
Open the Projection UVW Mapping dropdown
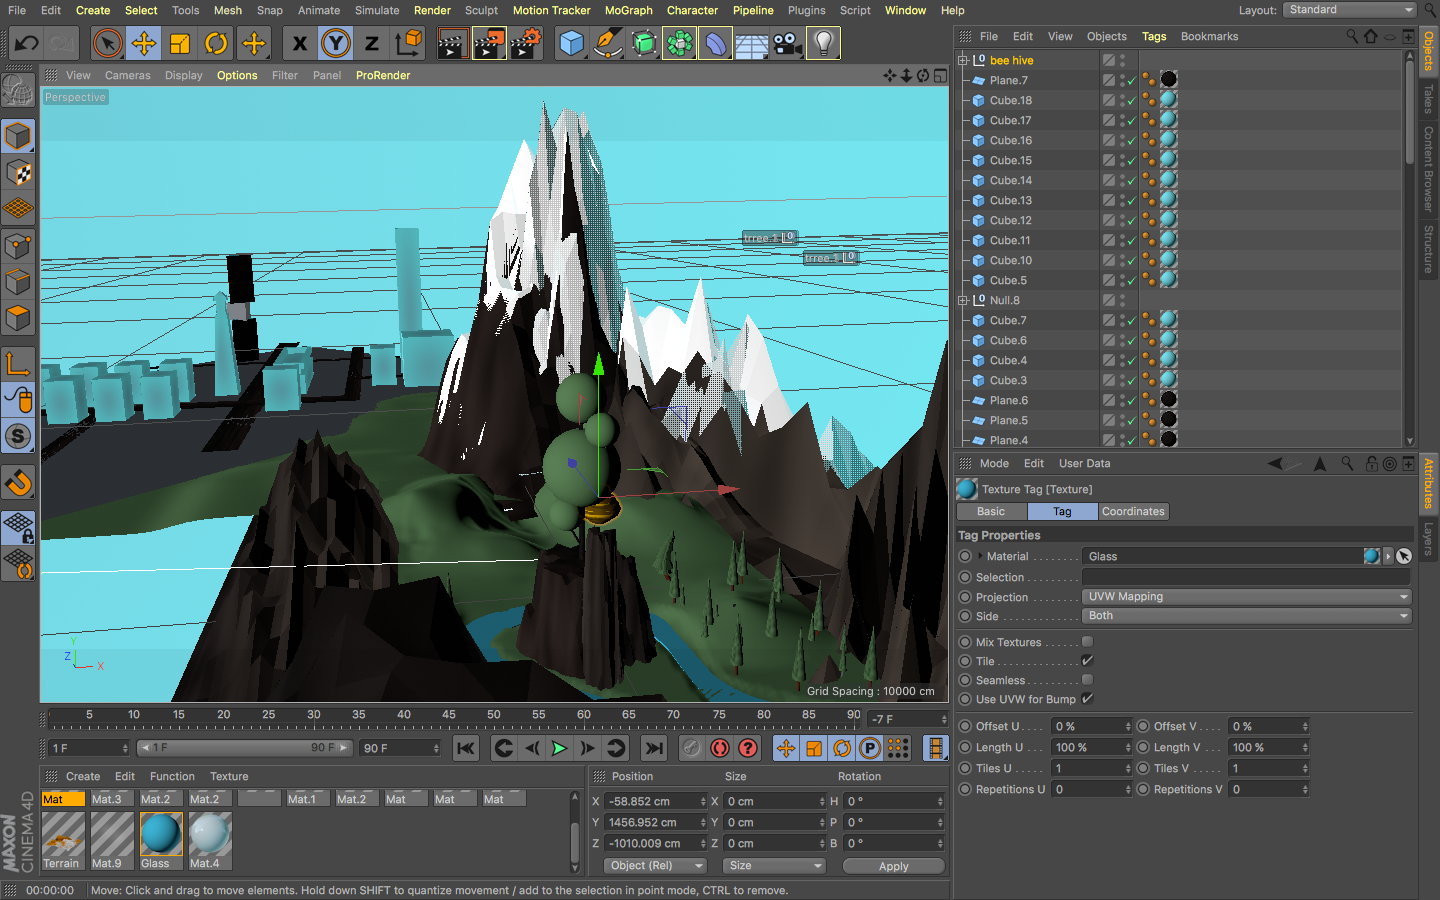(x=1246, y=597)
